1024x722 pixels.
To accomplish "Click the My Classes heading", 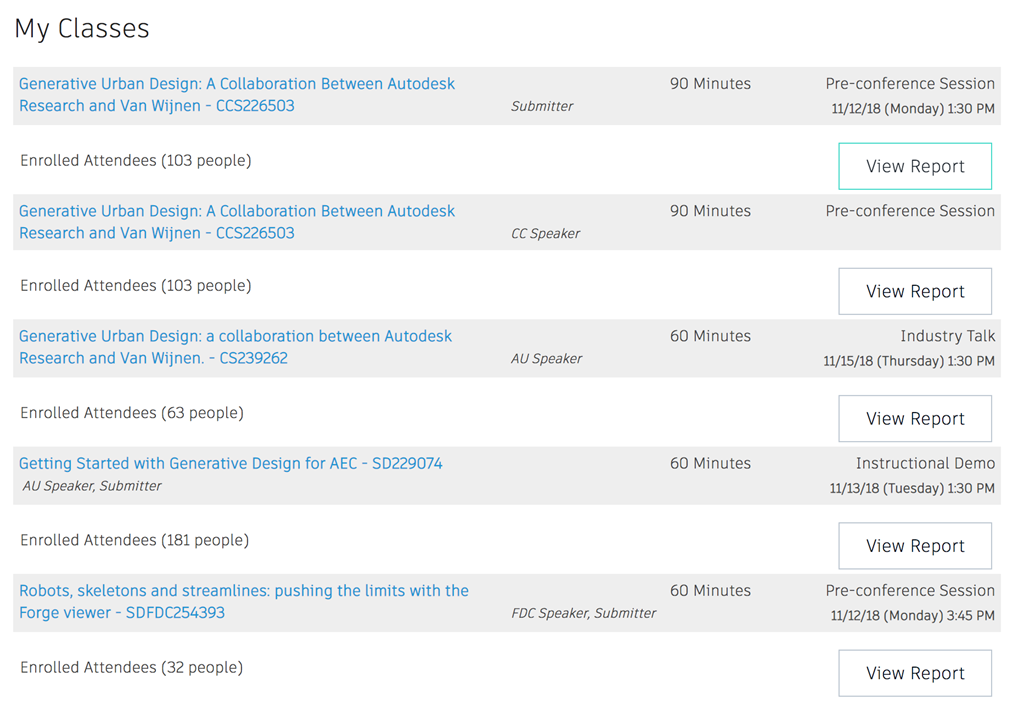I will coord(82,28).
